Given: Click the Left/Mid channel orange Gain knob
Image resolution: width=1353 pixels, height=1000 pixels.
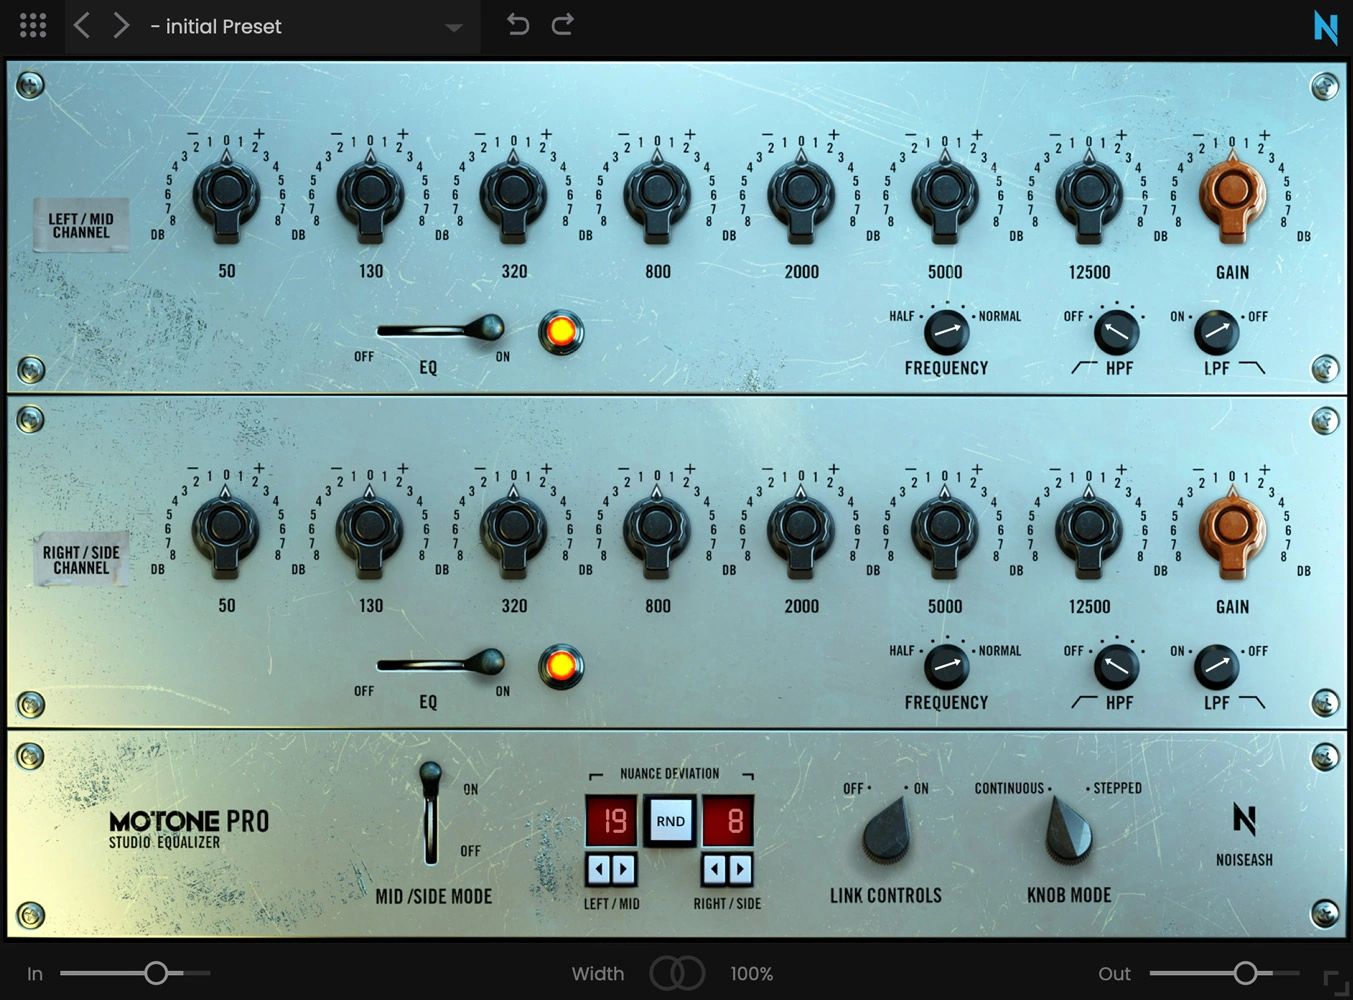Looking at the screenshot, I should coord(1232,194).
